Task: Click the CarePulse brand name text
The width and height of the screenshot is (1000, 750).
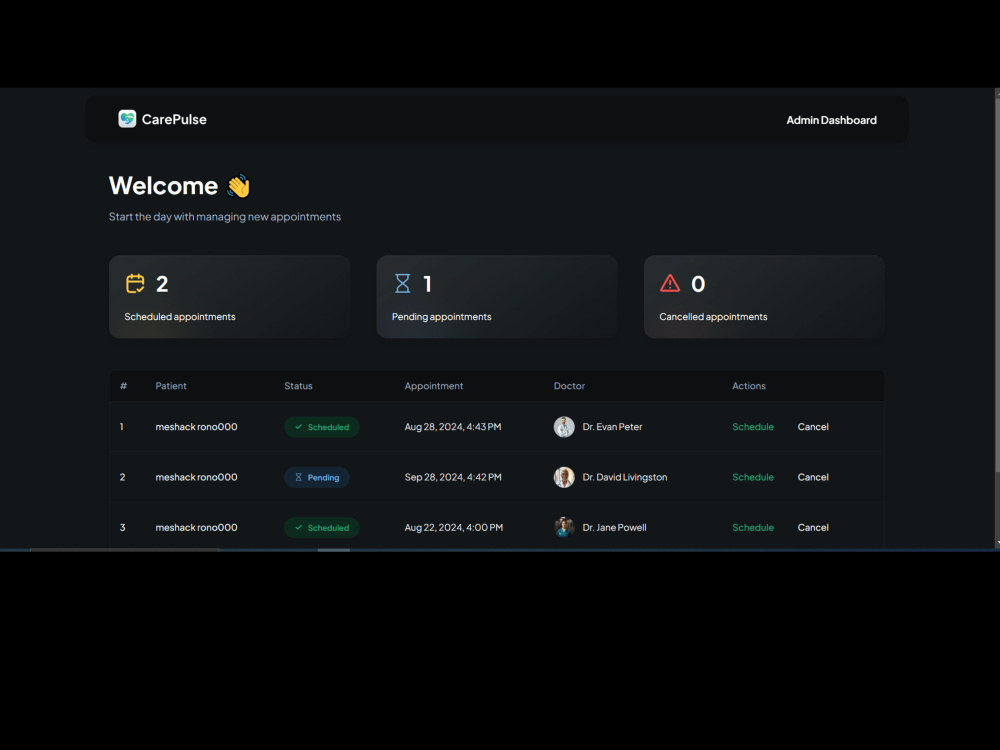Action: (x=174, y=119)
